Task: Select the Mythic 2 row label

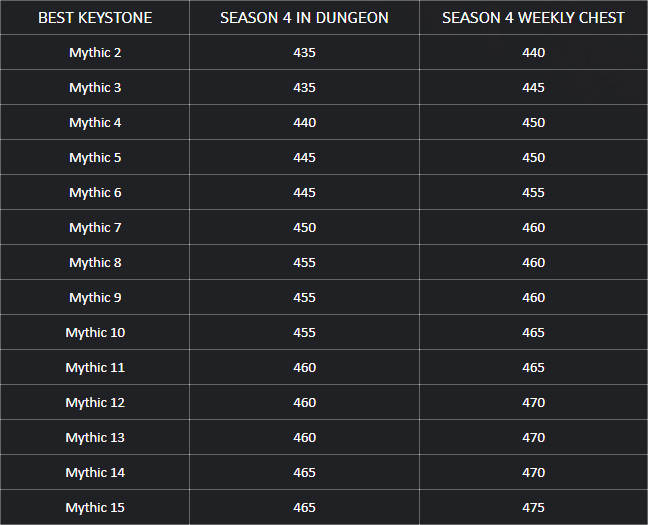Action: tap(95, 52)
